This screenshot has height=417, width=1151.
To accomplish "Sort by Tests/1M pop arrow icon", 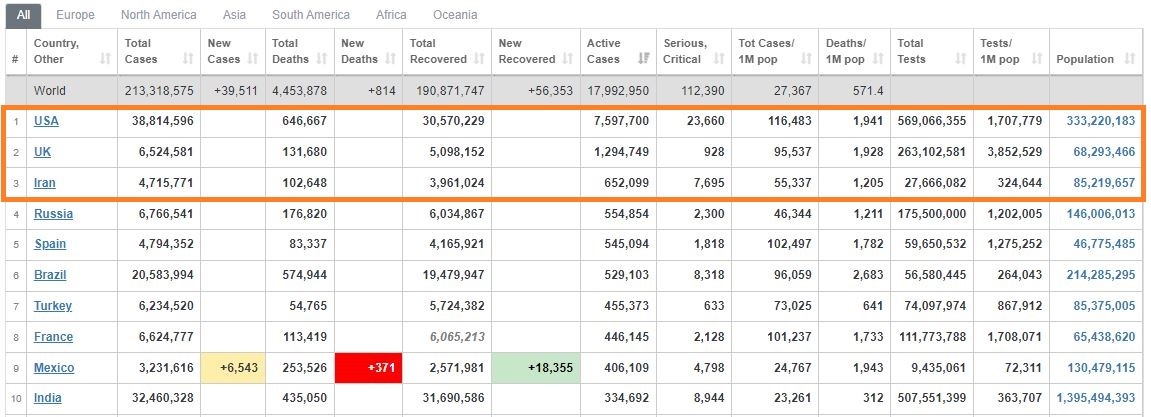I will [x=1036, y=59].
